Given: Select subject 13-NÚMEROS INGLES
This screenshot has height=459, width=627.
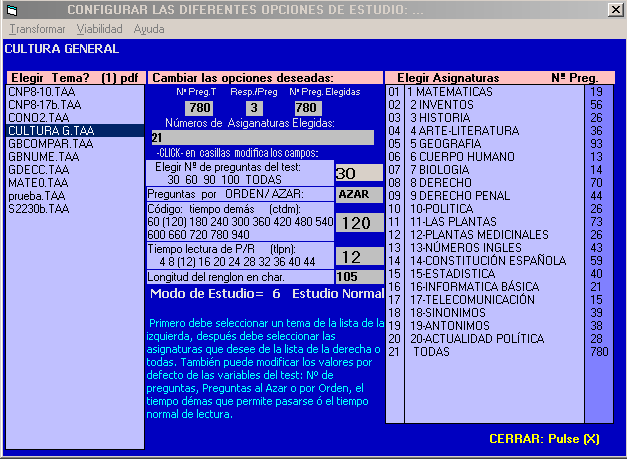Looking at the screenshot, I should point(494,247).
